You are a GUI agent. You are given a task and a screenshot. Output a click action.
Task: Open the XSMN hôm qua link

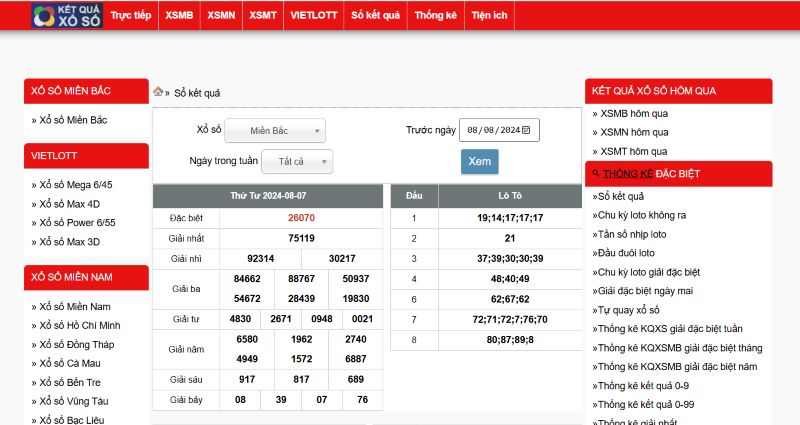[x=634, y=132]
